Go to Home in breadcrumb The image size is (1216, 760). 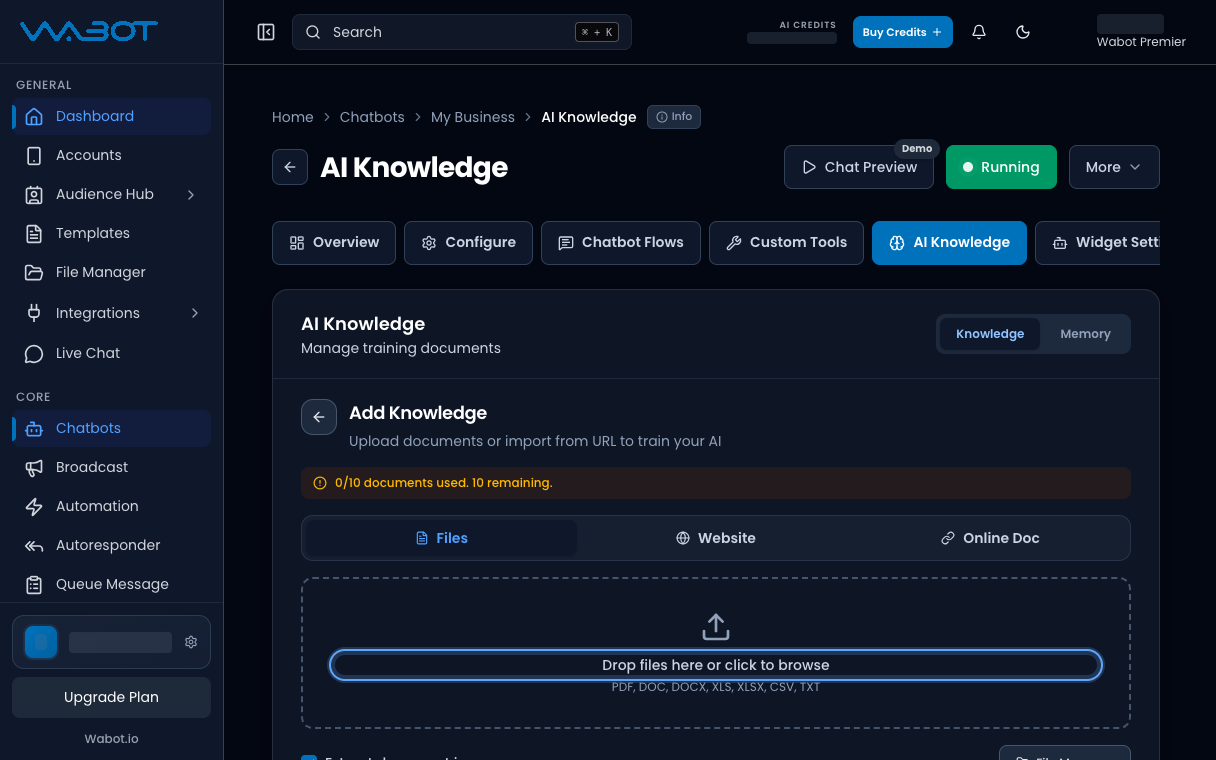pos(293,117)
